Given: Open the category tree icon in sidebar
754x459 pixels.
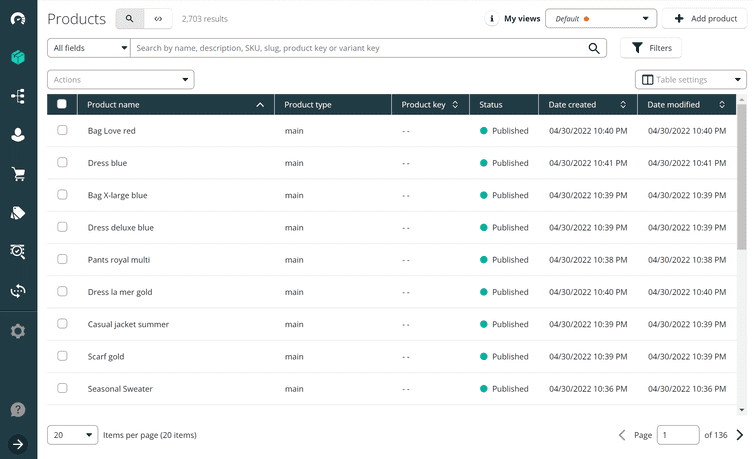Looking at the screenshot, I should (18, 96).
